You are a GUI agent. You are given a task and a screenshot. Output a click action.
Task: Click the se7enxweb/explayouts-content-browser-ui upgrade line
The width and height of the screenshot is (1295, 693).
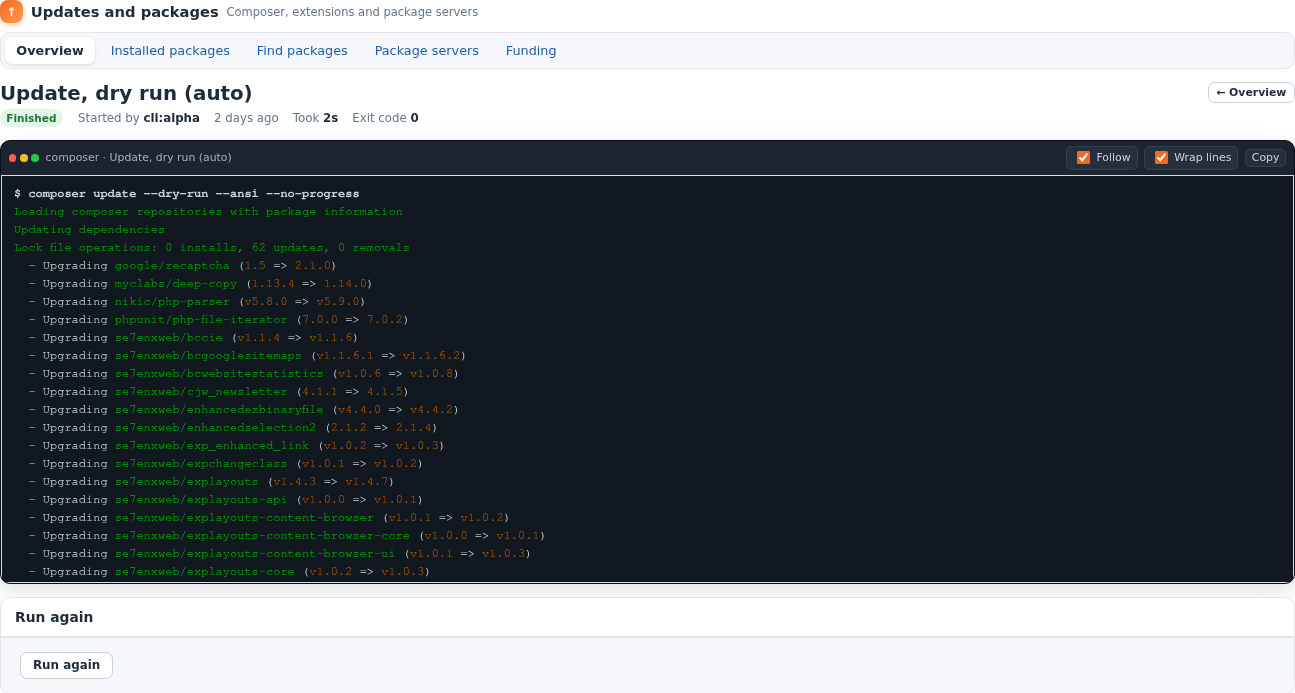pyautogui.click(x=279, y=554)
